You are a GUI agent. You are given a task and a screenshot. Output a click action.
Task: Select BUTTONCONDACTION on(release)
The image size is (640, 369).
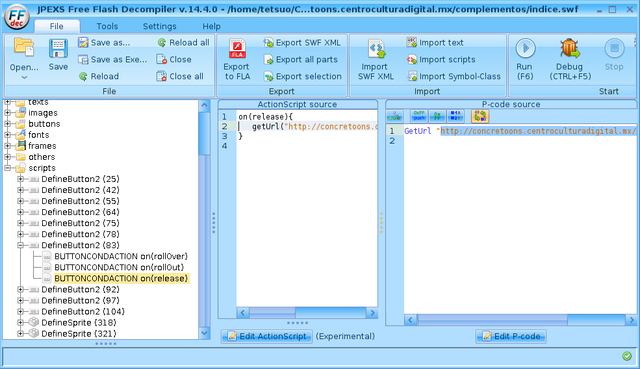(121, 278)
